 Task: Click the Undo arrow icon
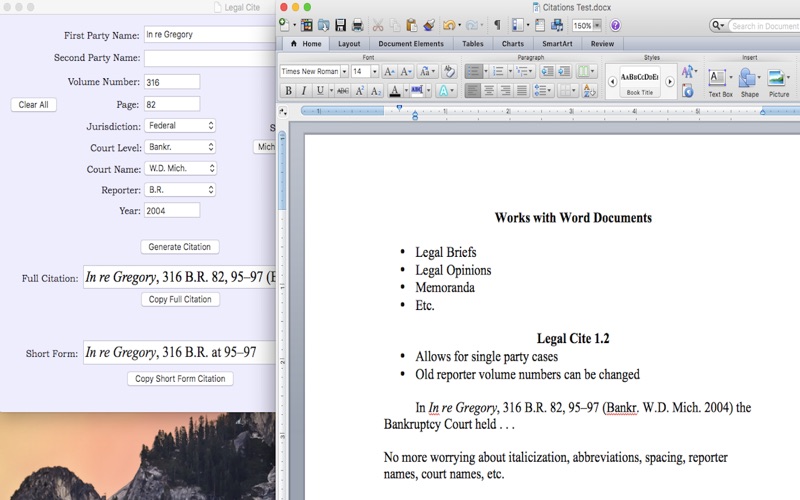[449, 25]
